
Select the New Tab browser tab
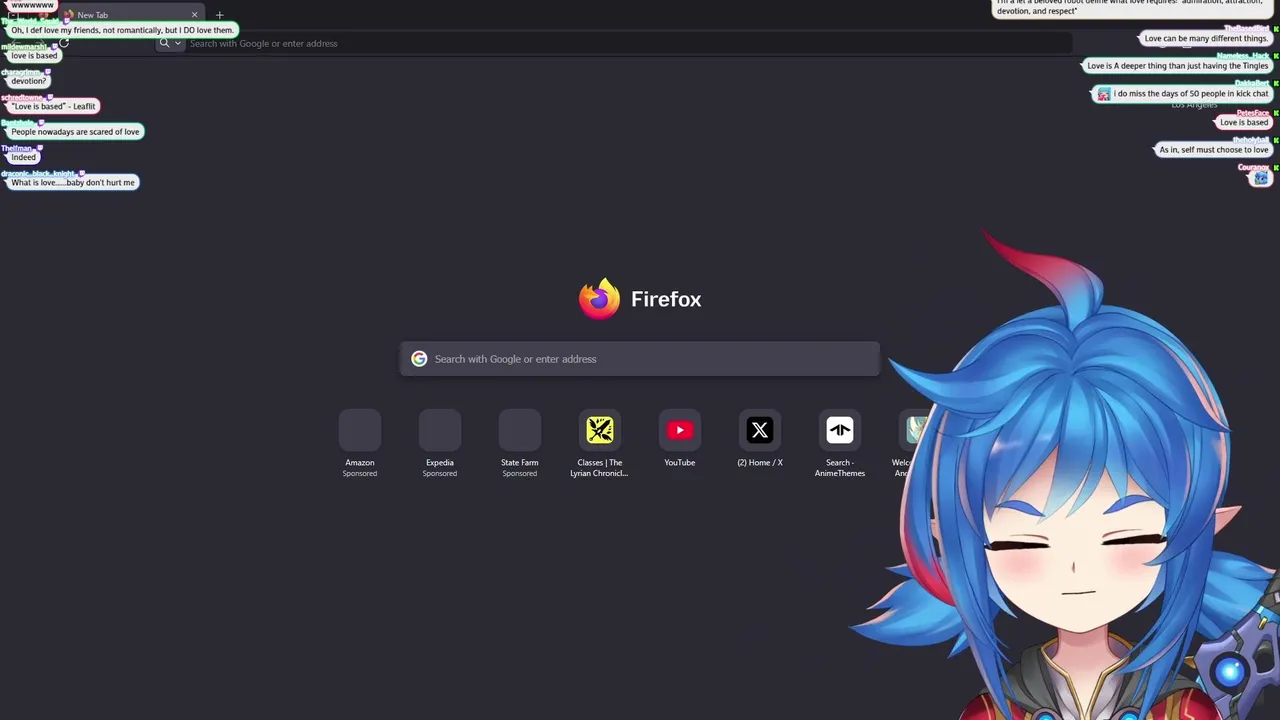(130, 15)
